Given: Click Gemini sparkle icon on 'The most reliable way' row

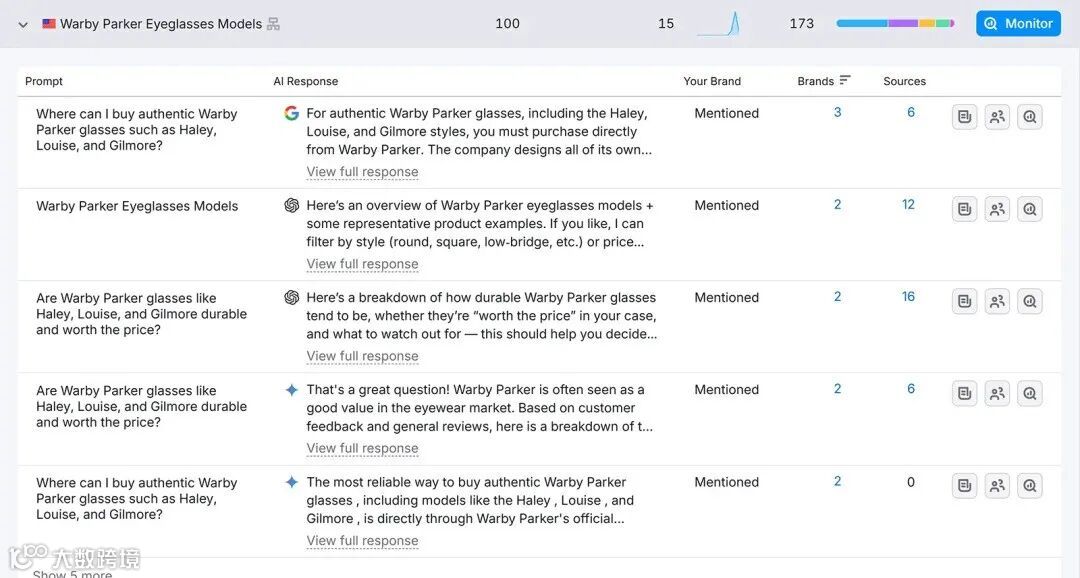Looking at the screenshot, I should coord(291,482).
